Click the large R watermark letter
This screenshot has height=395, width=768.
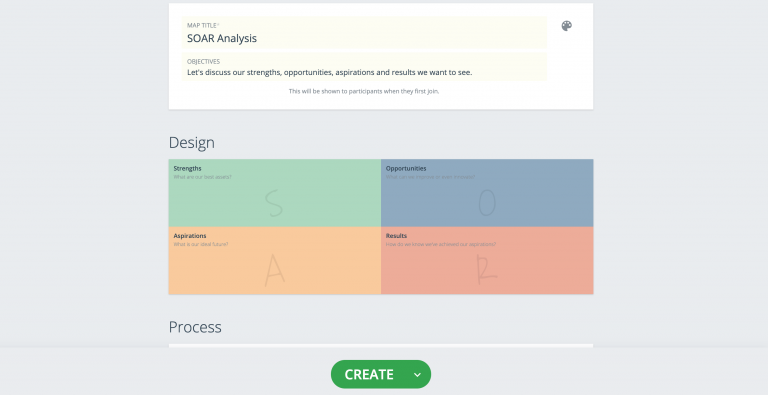coord(487,270)
